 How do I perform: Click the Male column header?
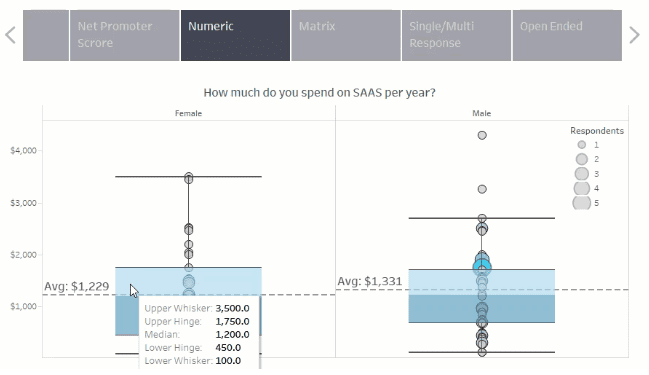click(482, 113)
